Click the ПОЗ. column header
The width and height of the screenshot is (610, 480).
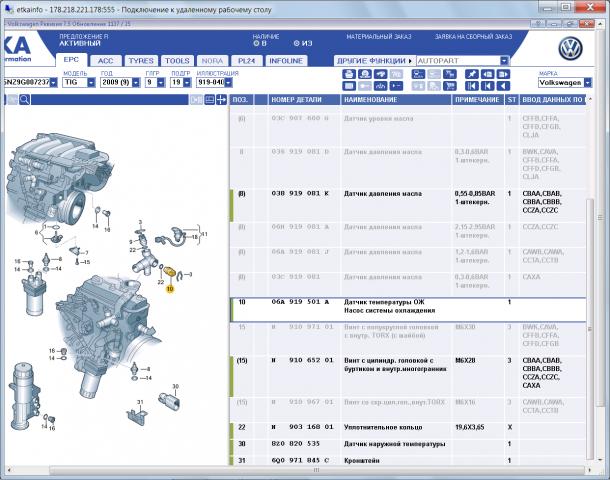pos(240,100)
